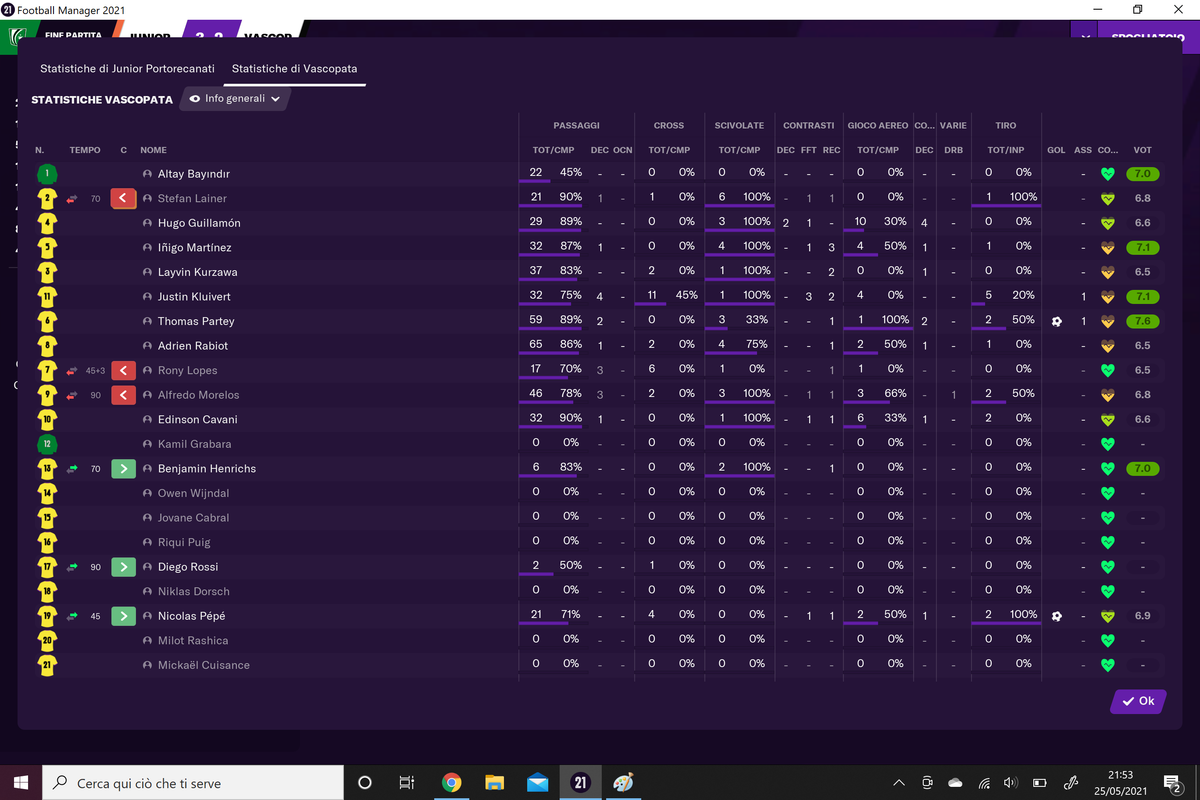This screenshot has width=1200, height=800.
Task: Click Benjamin Henrichs' green substituted-on arrow icon
Action: [x=123, y=469]
